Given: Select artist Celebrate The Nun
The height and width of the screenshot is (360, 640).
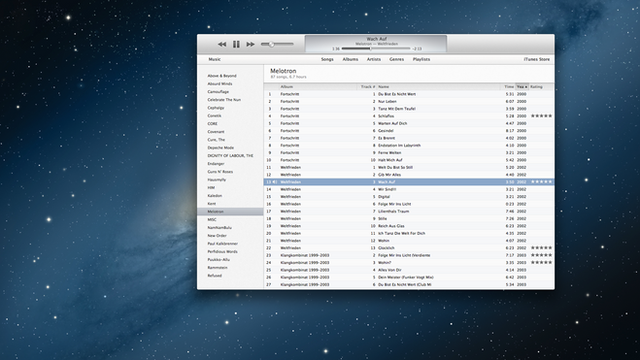Looking at the screenshot, I should pyautogui.click(x=224, y=100).
